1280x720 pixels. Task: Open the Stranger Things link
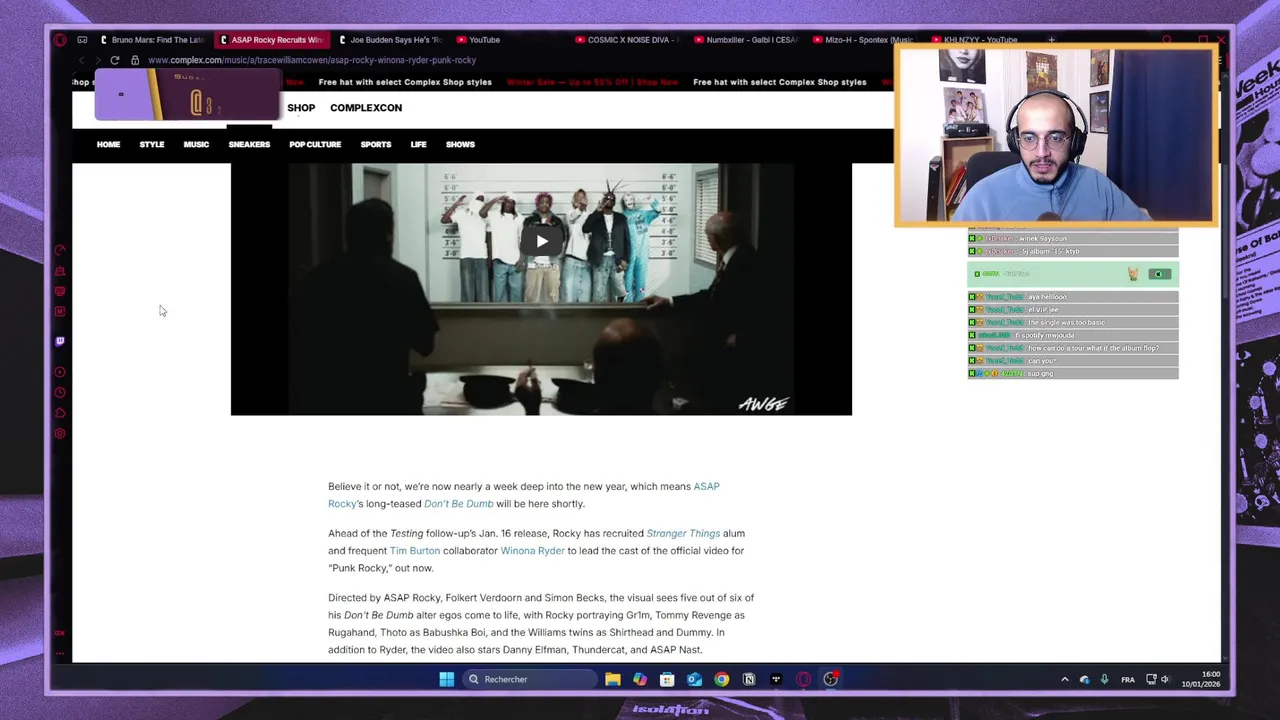[x=683, y=534]
